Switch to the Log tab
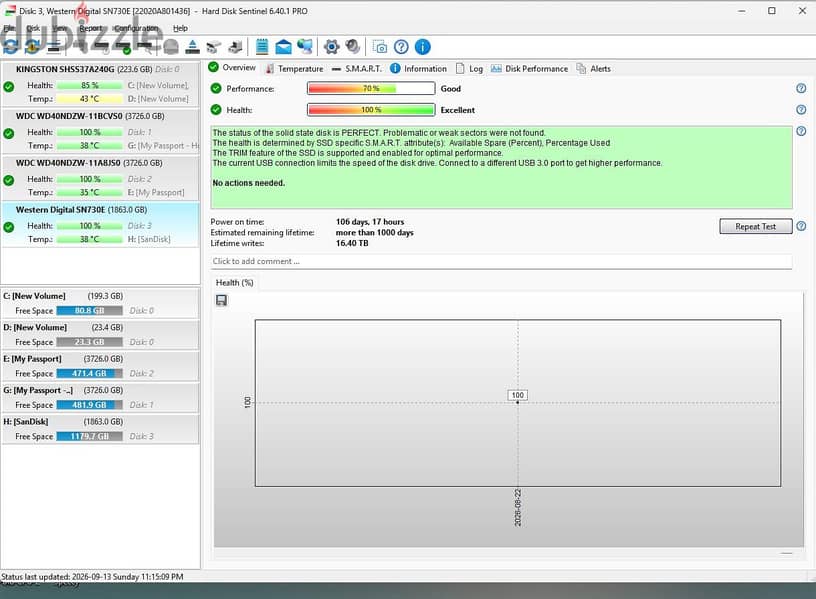Image resolution: width=816 pixels, height=599 pixels. point(469,68)
